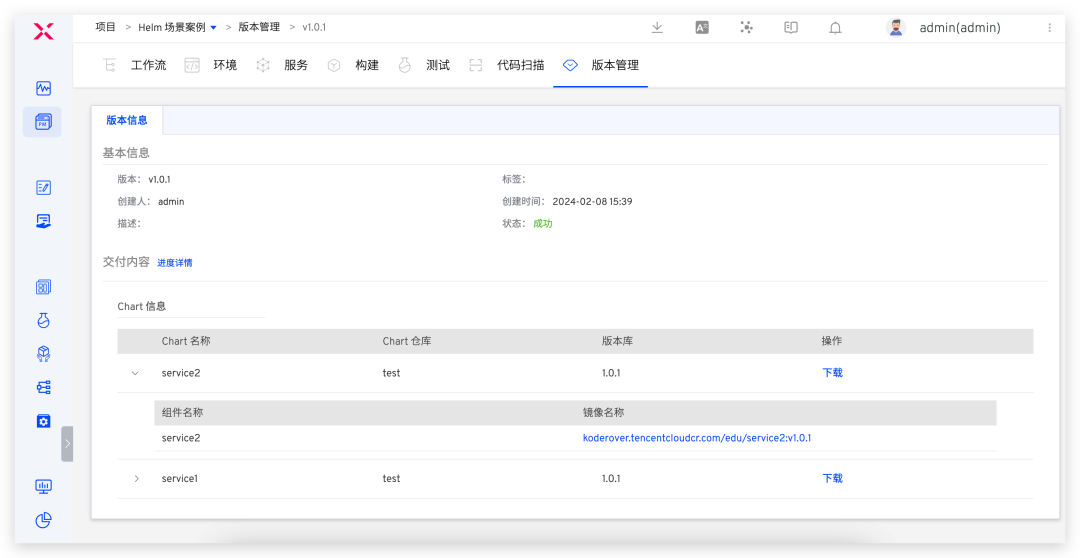Switch to the 工作流 tab
This screenshot has width=1080, height=558.
point(148,65)
